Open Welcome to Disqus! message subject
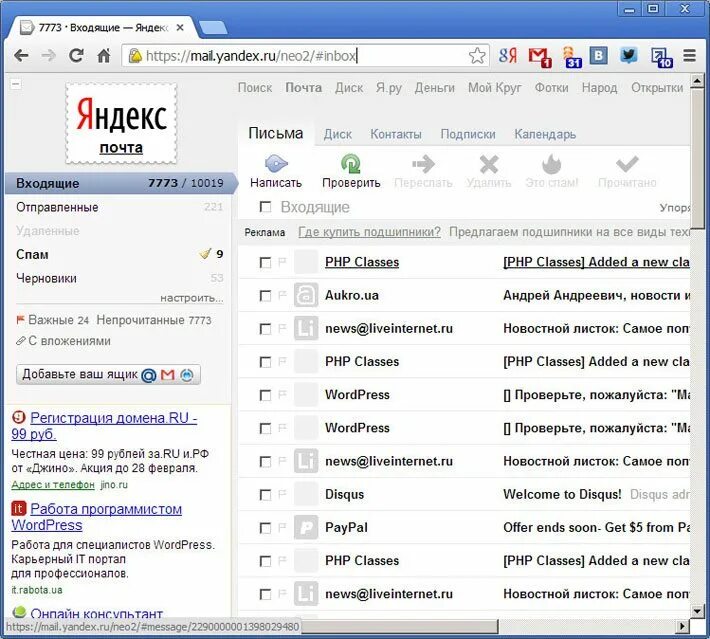Viewport: 710px width, 639px height. pos(562,494)
